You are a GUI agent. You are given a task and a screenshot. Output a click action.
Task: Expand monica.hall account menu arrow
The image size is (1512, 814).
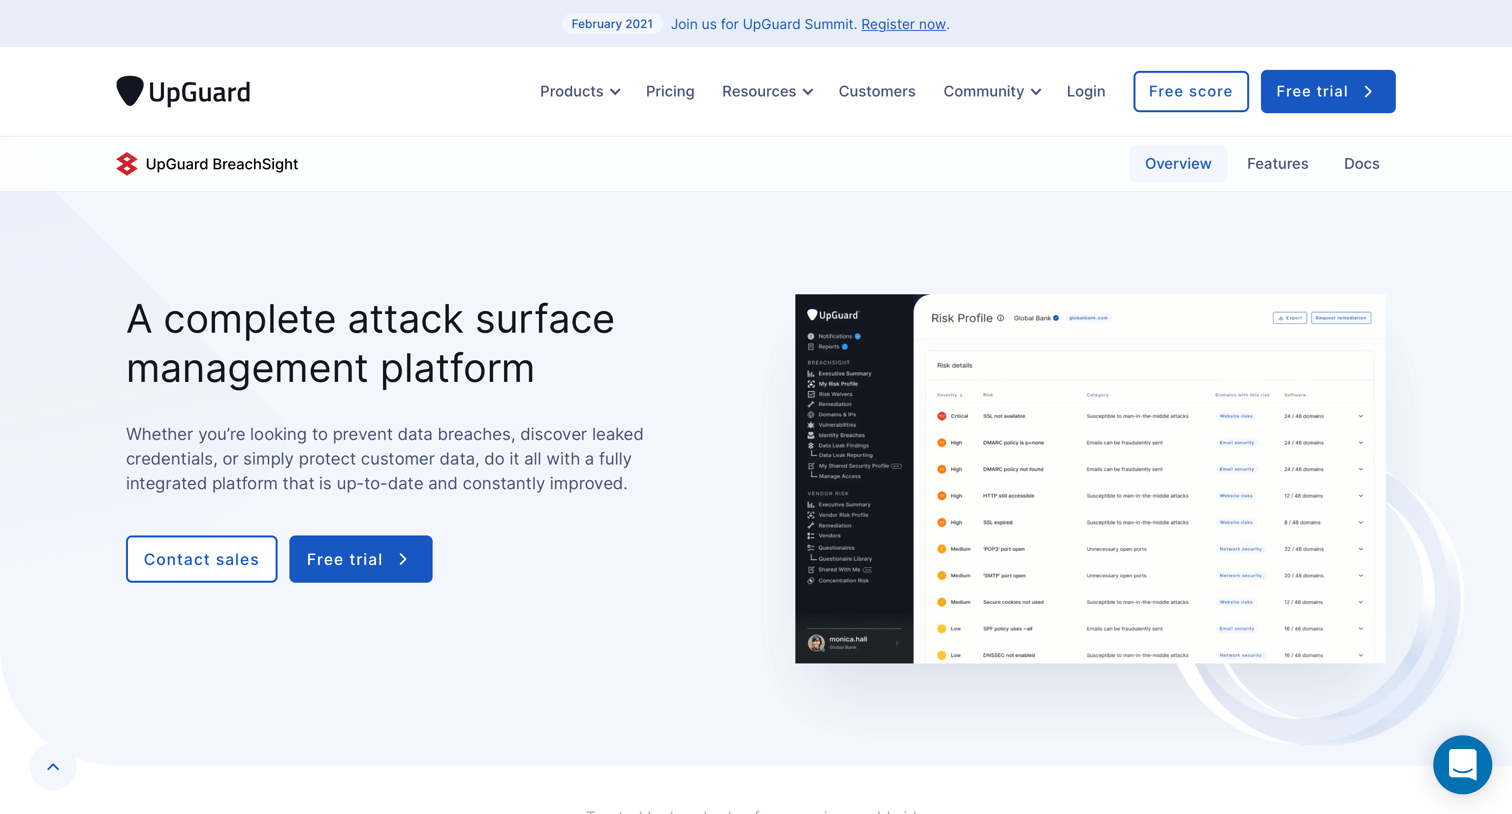point(897,643)
